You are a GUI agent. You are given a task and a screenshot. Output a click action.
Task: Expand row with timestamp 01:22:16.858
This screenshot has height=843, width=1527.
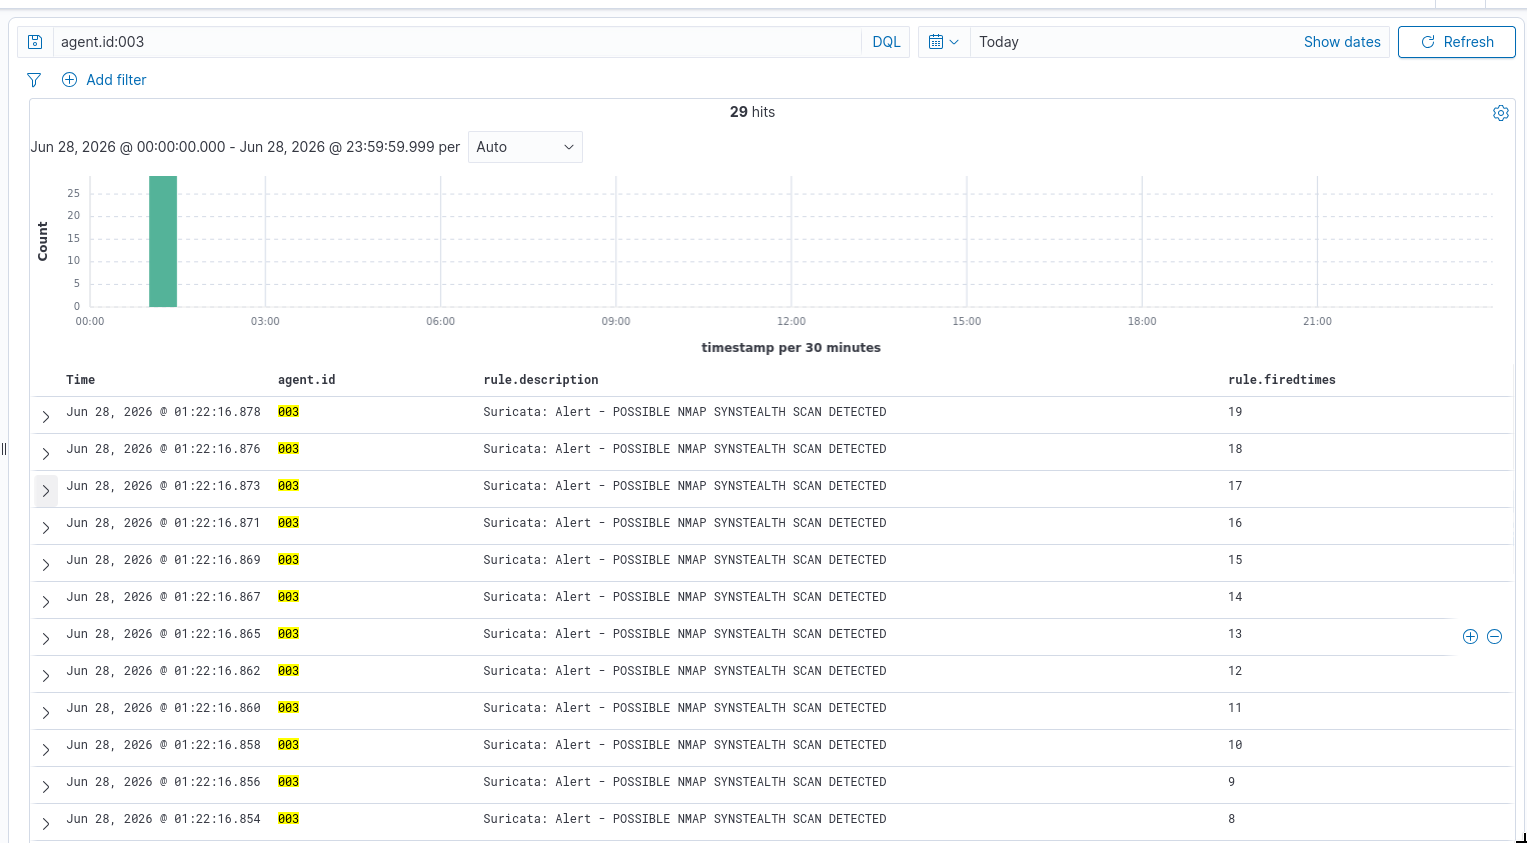(46, 750)
